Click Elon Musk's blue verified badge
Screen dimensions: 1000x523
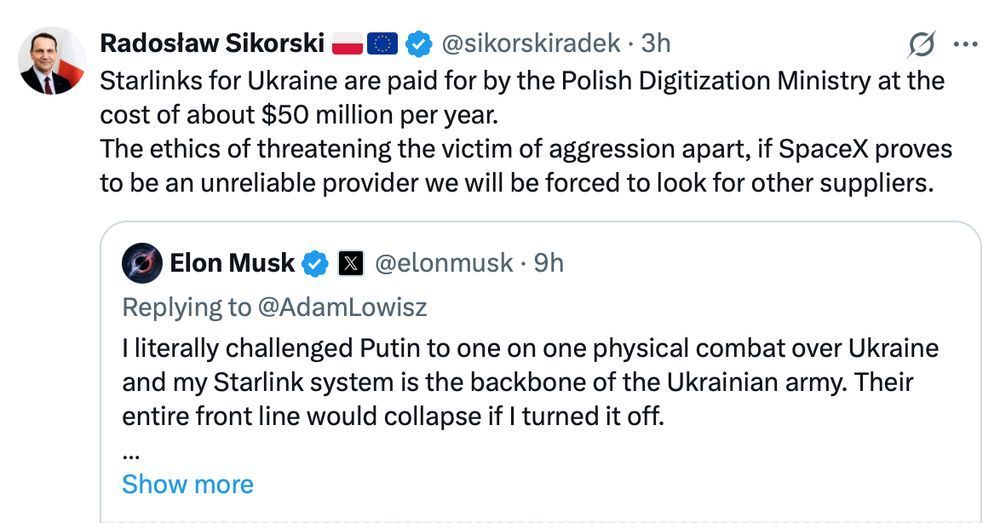pyautogui.click(x=315, y=263)
